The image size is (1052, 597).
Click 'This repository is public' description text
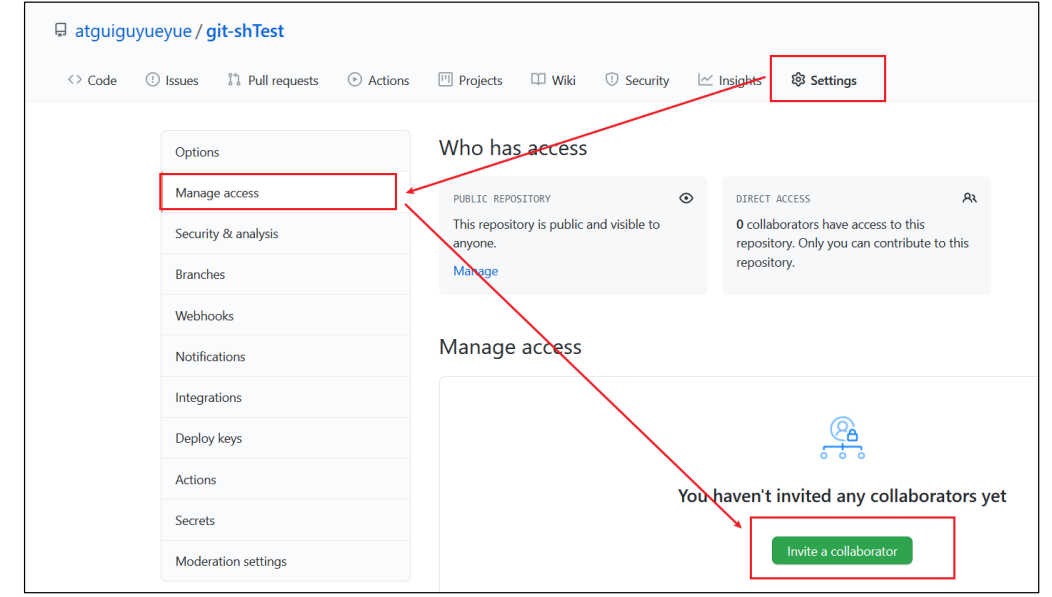point(556,233)
